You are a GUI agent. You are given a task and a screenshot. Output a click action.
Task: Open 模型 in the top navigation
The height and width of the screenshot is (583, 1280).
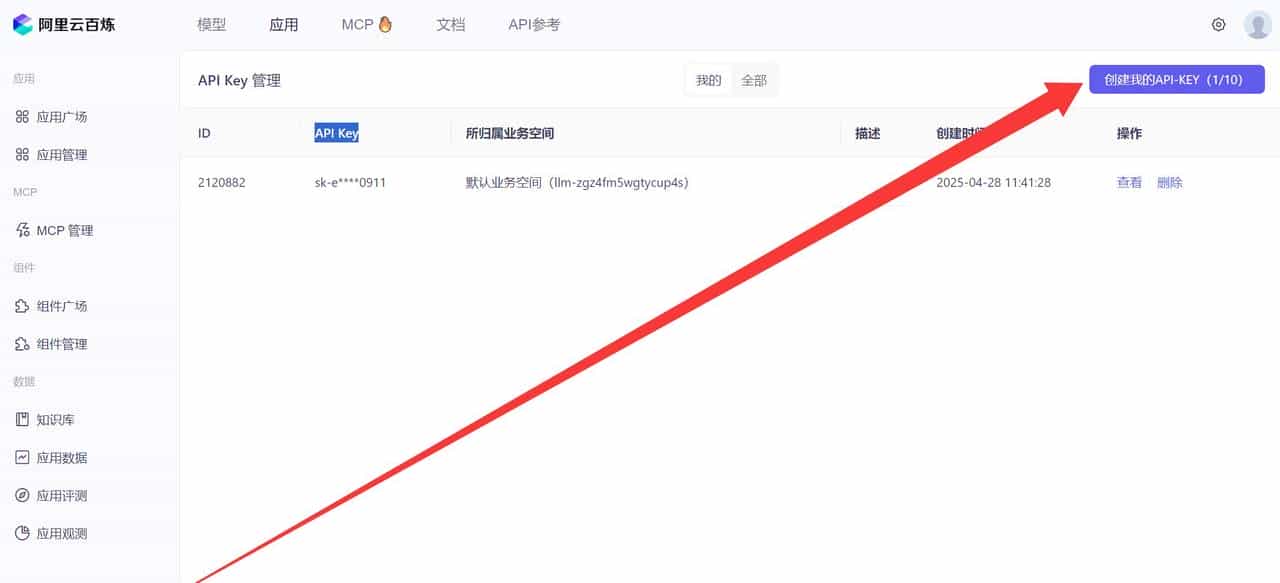point(211,24)
